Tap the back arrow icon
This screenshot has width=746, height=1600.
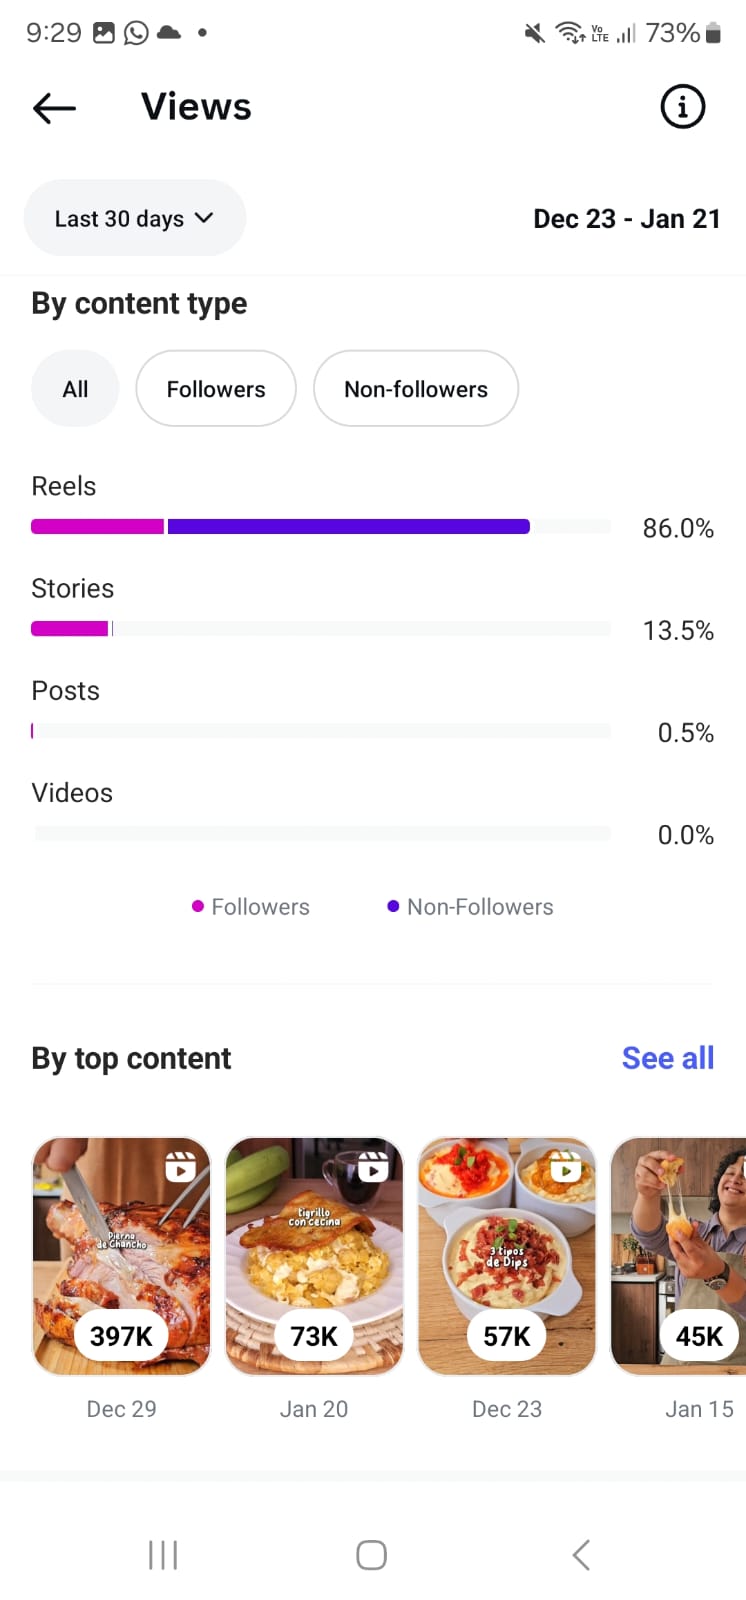[54, 107]
